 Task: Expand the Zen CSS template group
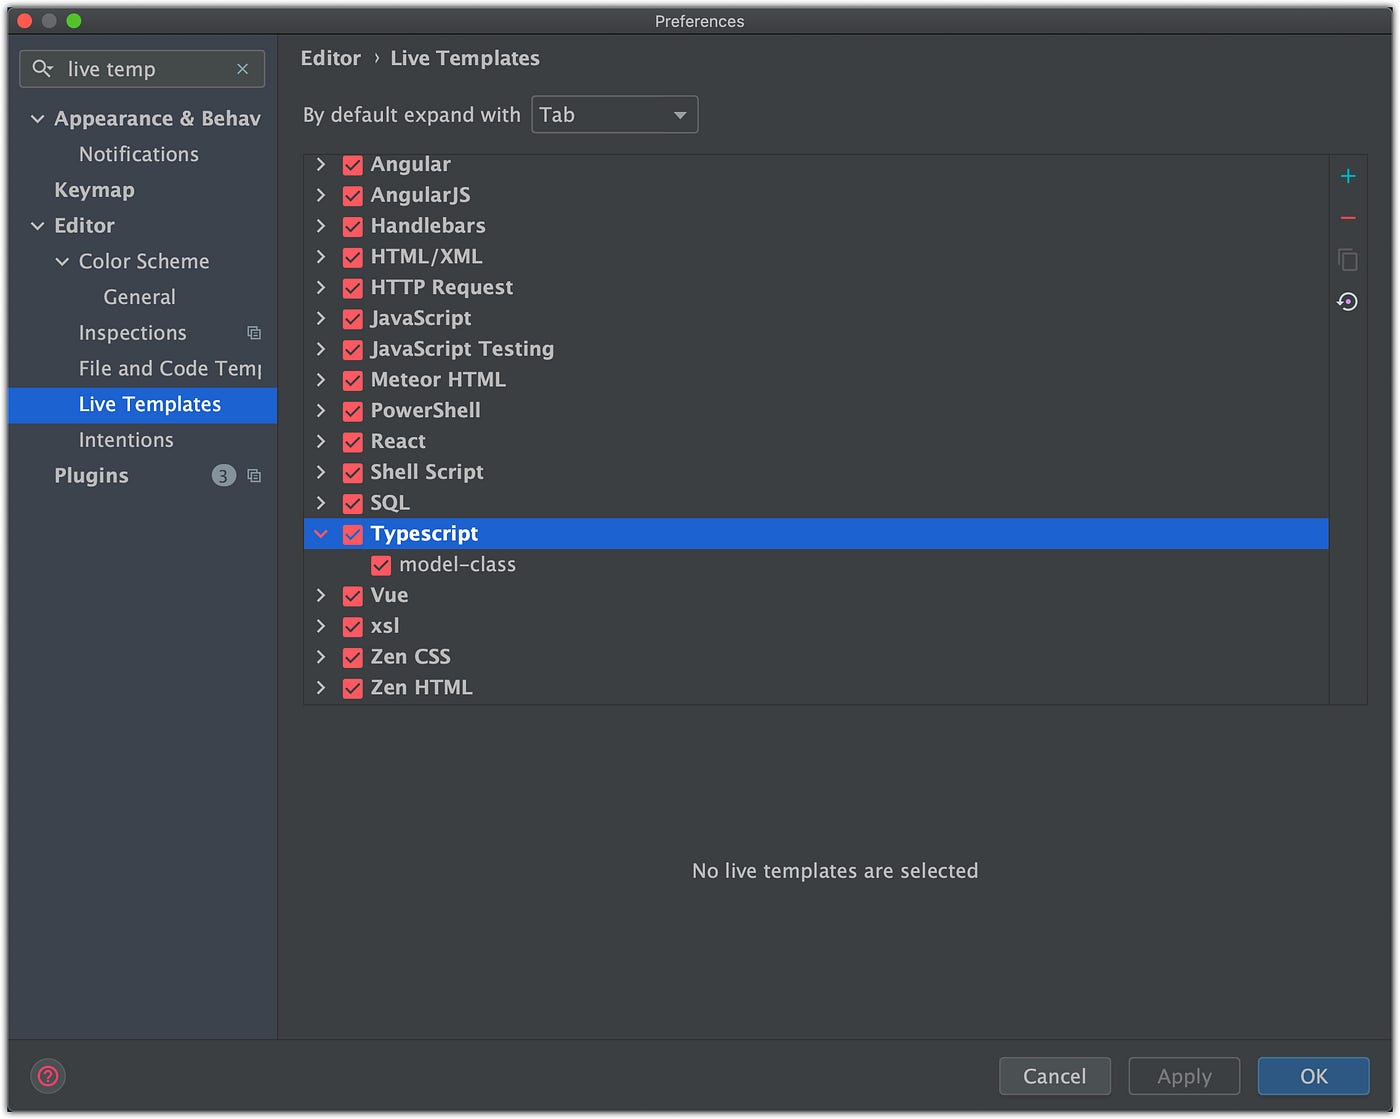(x=321, y=657)
